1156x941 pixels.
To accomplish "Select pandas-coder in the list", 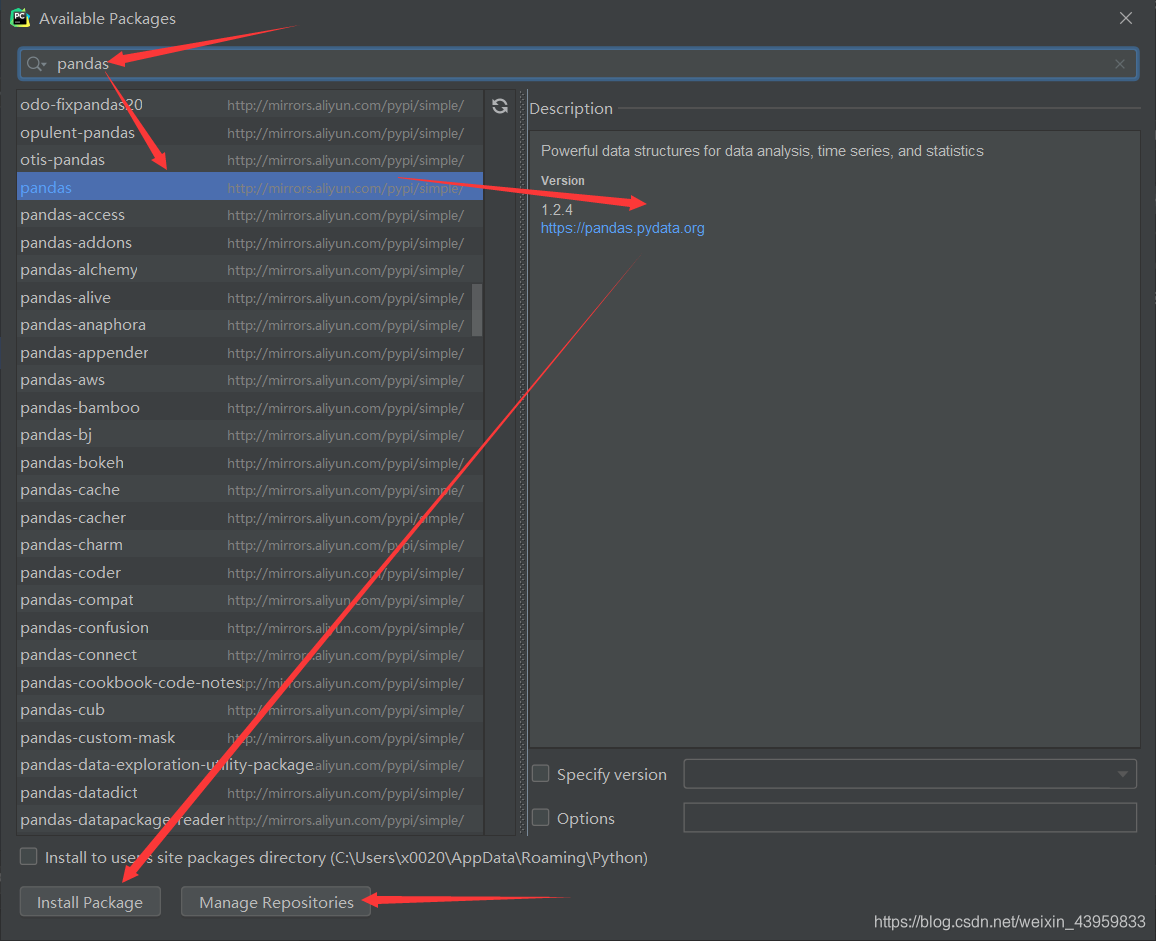I will (250, 572).
